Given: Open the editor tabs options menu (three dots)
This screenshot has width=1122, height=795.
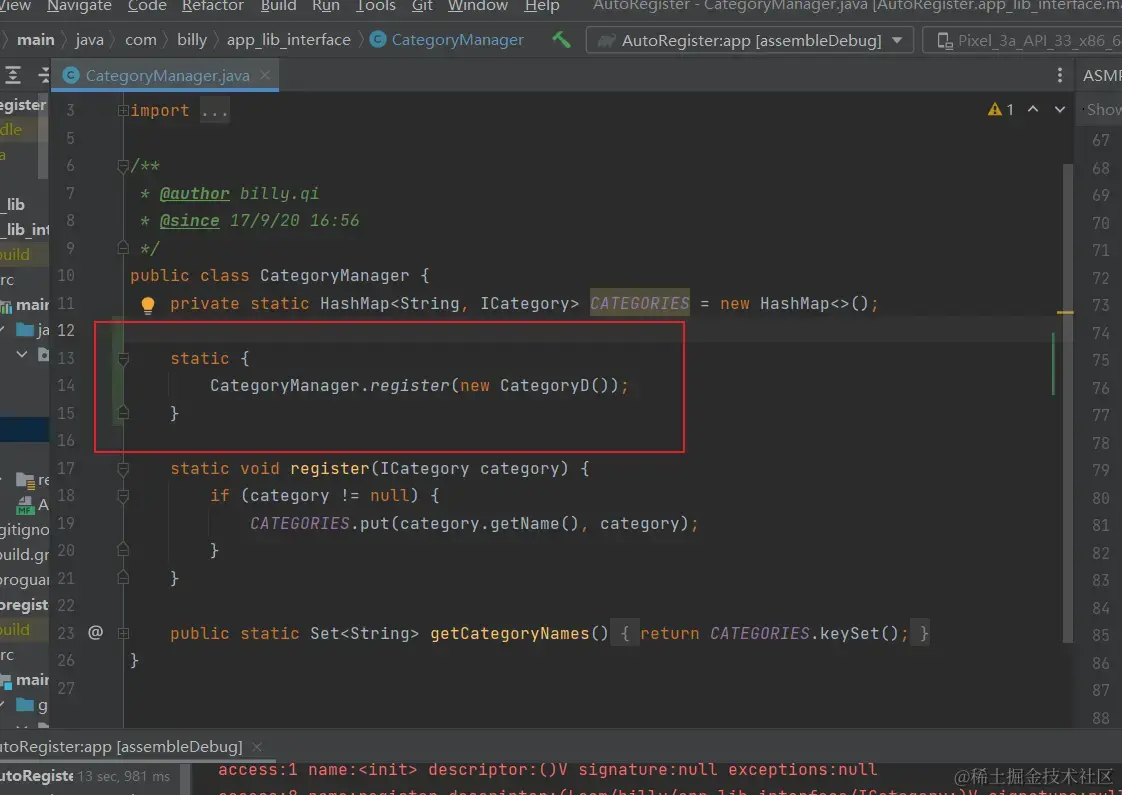Looking at the screenshot, I should click(x=1060, y=75).
